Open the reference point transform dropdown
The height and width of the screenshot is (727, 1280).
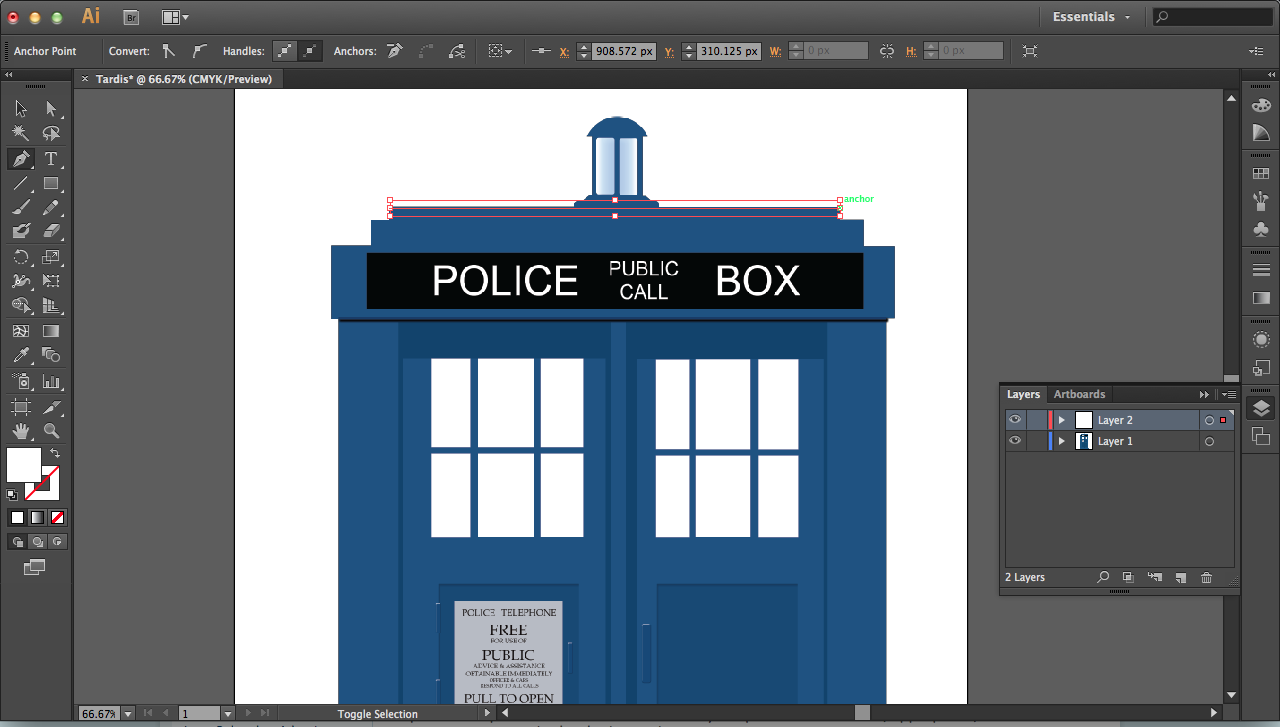(500, 51)
